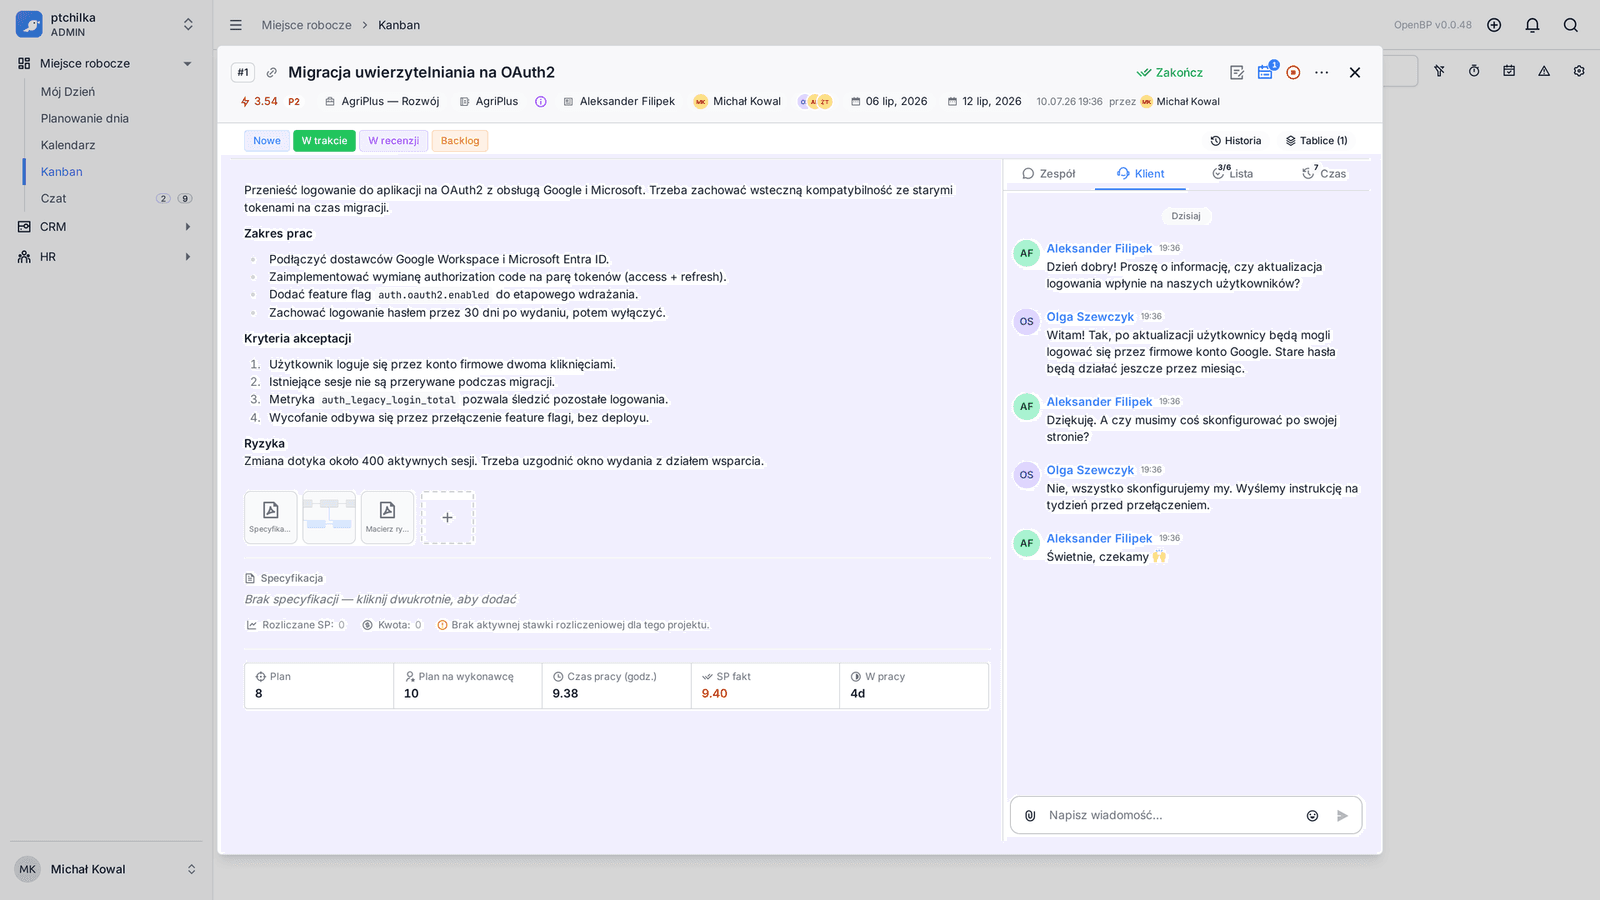The width and height of the screenshot is (1600, 900).
Task: Open the Macierz ry... attachment thumbnail
Action: tap(387, 517)
